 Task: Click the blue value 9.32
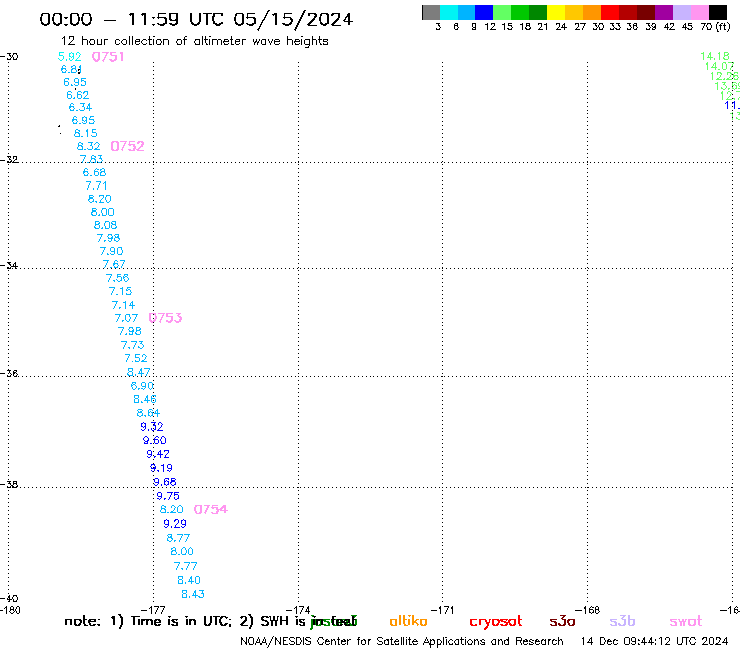click(152, 427)
